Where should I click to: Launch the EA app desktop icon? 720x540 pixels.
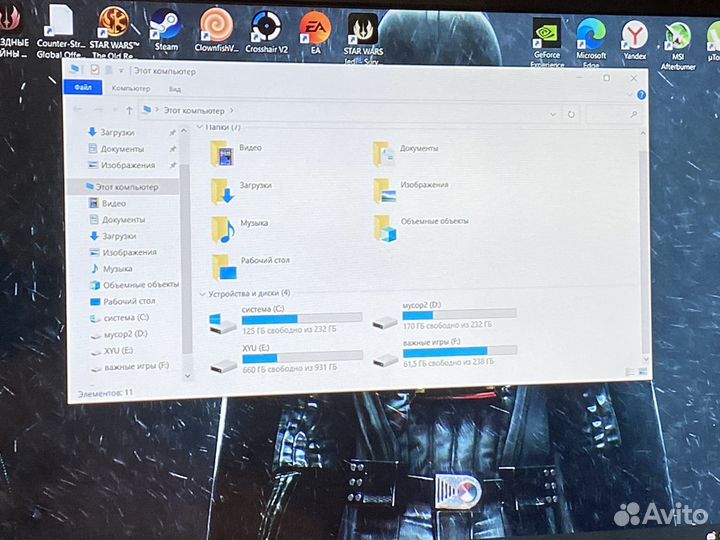tap(315, 27)
